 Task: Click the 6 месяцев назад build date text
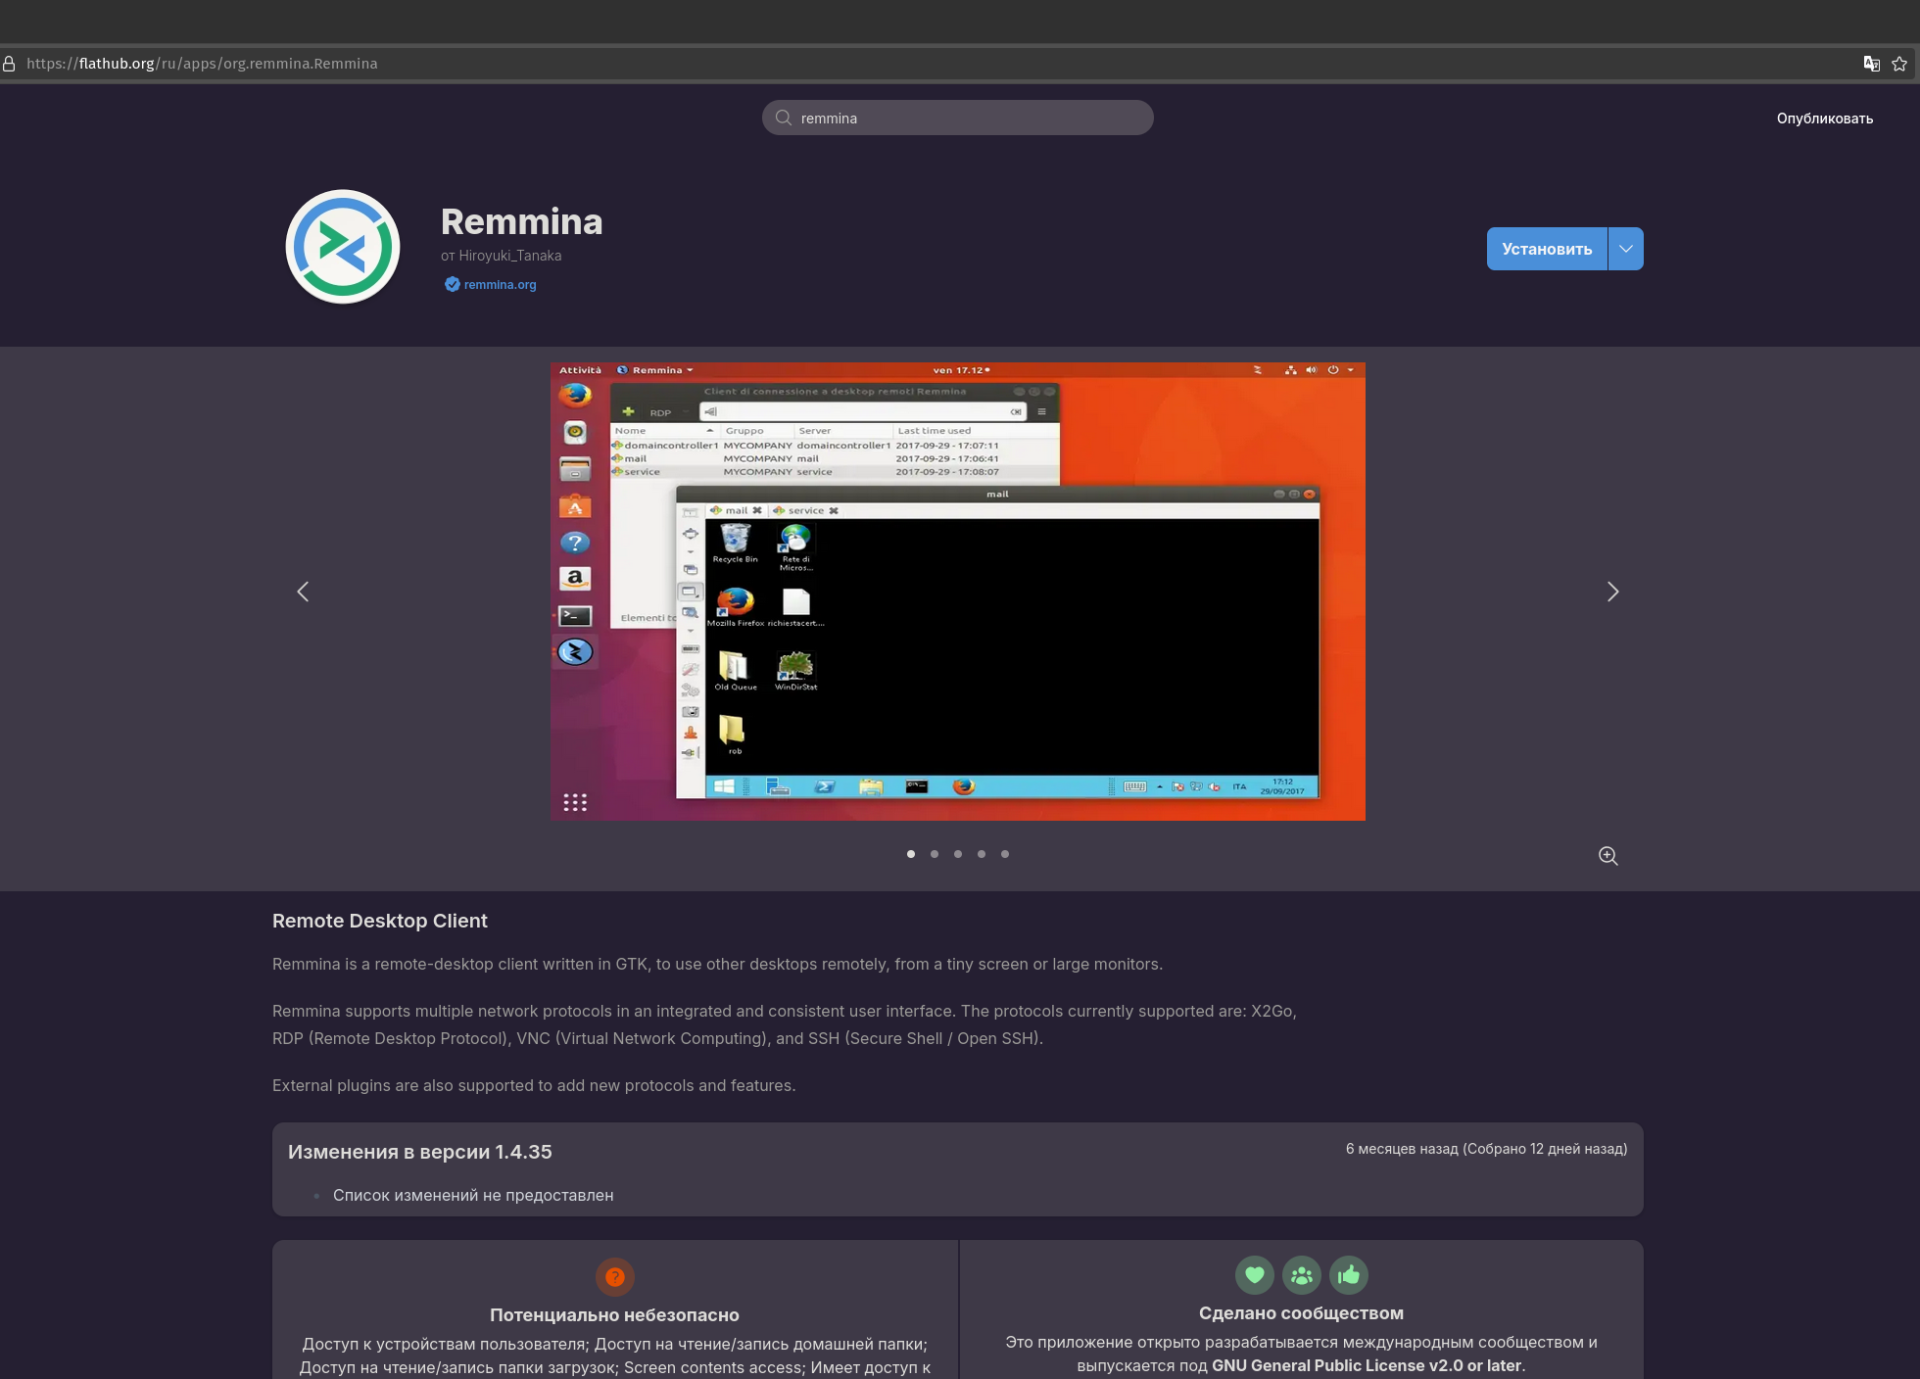[x=1486, y=1149]
